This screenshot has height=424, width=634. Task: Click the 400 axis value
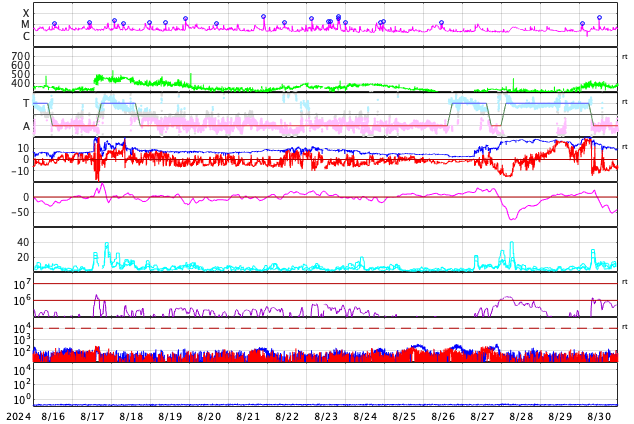[21, 83]
